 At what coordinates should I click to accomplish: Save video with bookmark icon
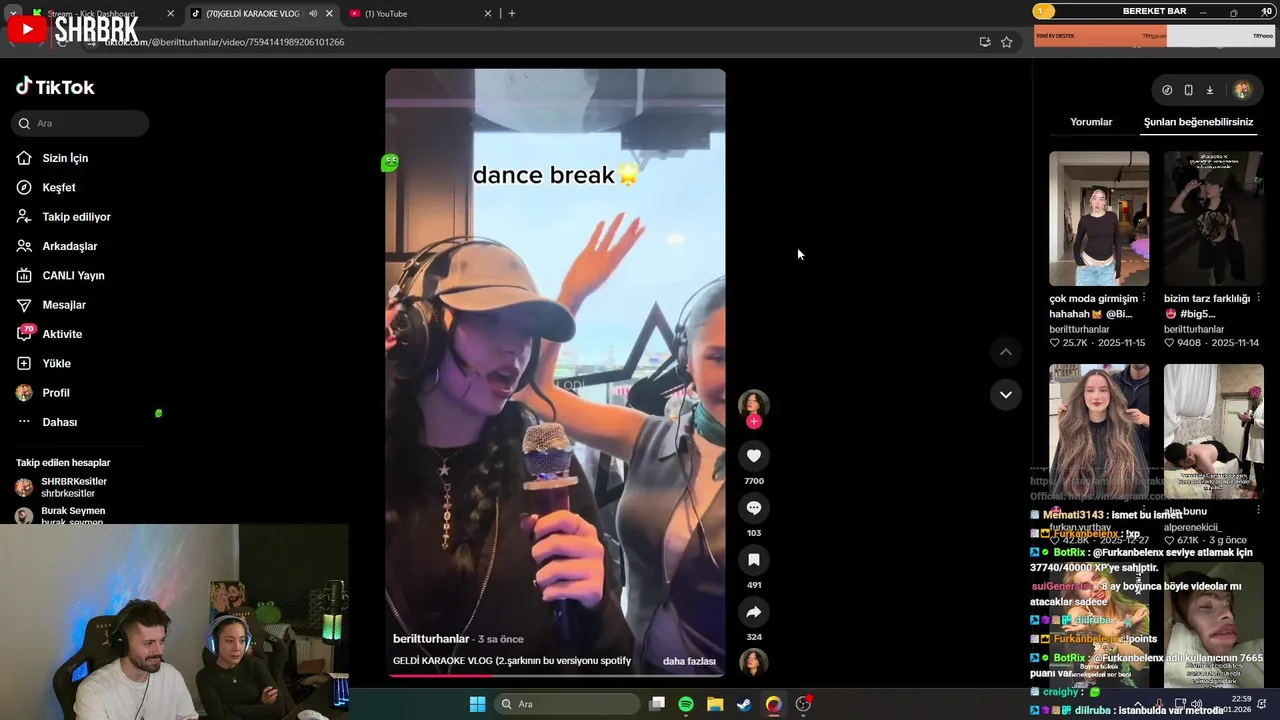click(x=754, y=560)
